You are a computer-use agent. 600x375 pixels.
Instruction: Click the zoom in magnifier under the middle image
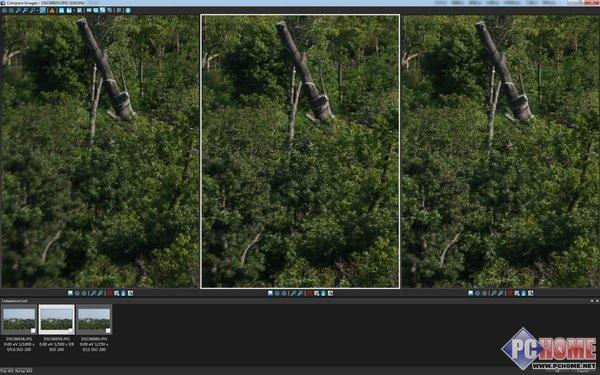pos(293,293)
